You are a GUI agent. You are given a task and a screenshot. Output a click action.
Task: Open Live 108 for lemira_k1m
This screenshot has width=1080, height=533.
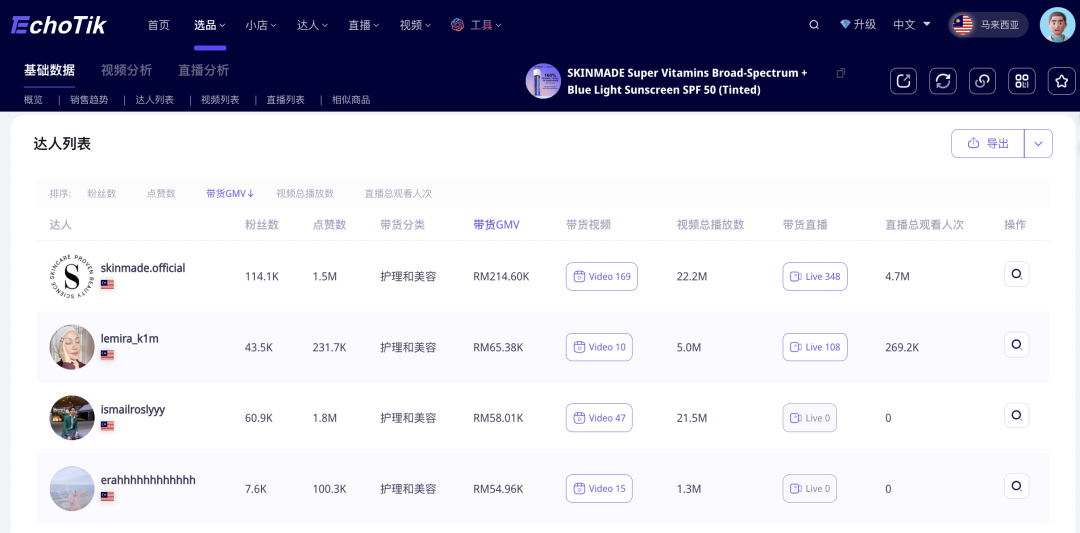816,347
